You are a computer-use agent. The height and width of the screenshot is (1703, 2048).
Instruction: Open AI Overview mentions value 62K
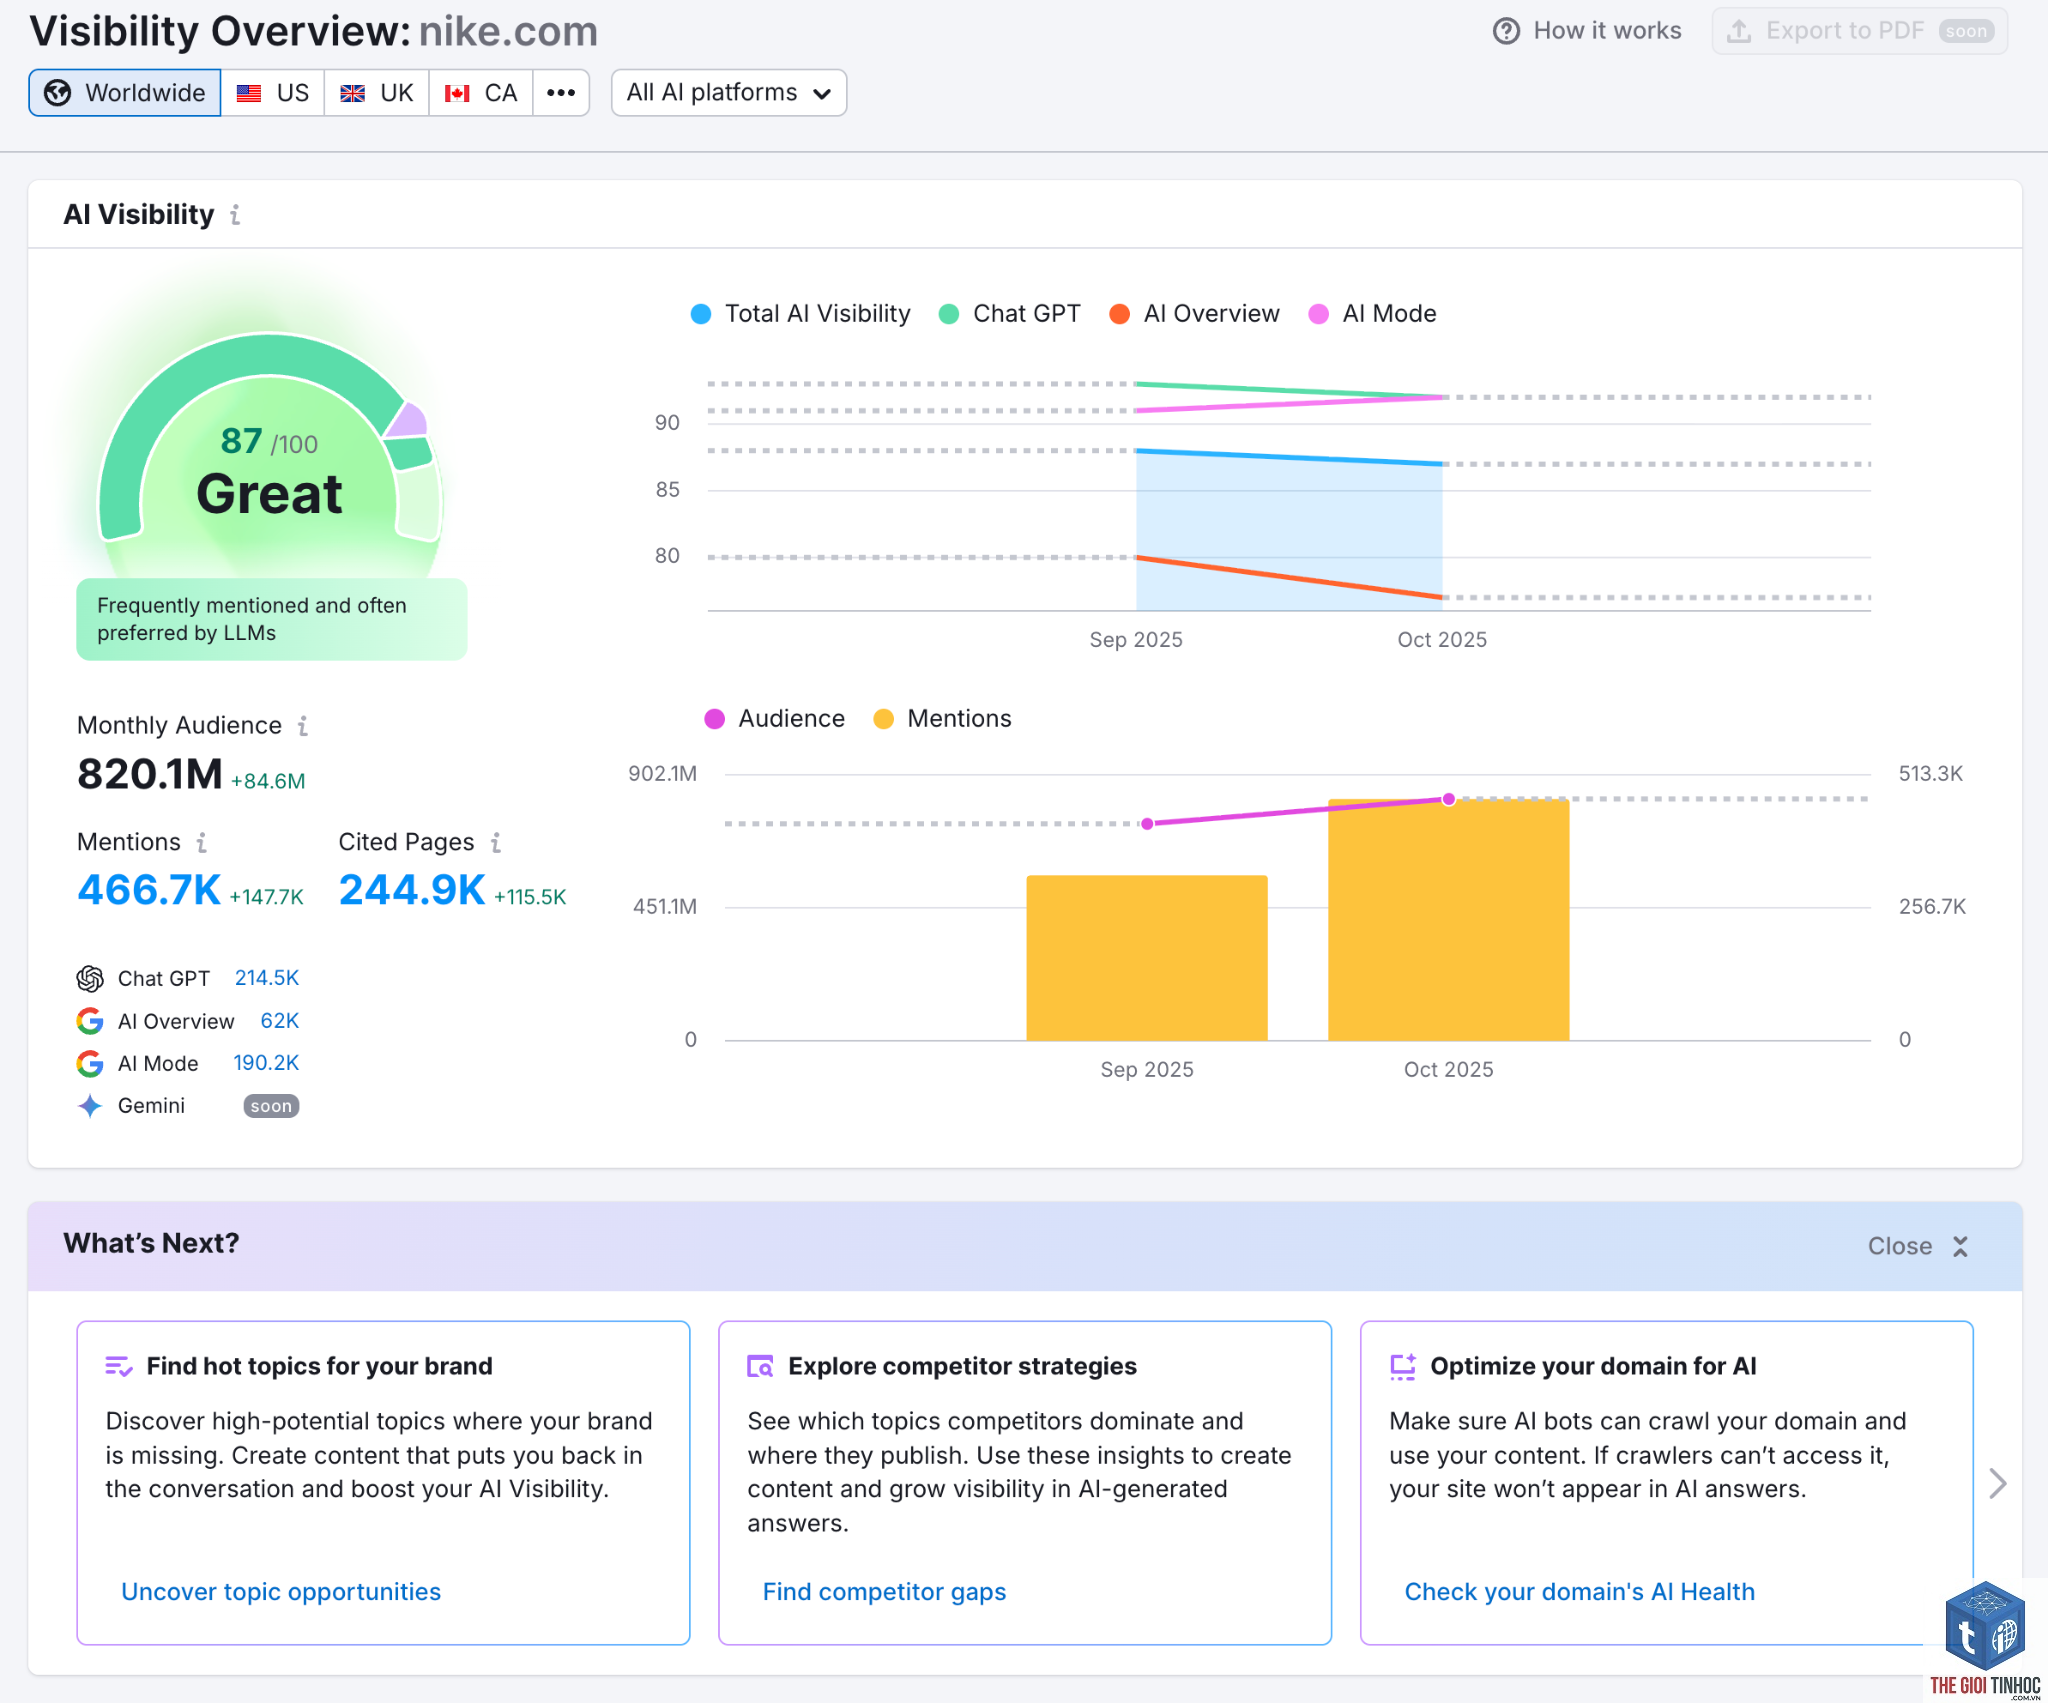[280, 1021]
